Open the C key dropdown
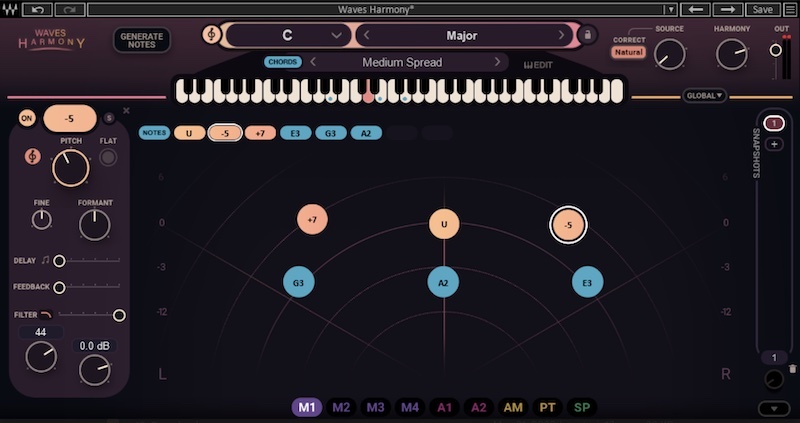Screen dimensions: 800x423 point(337,35)
